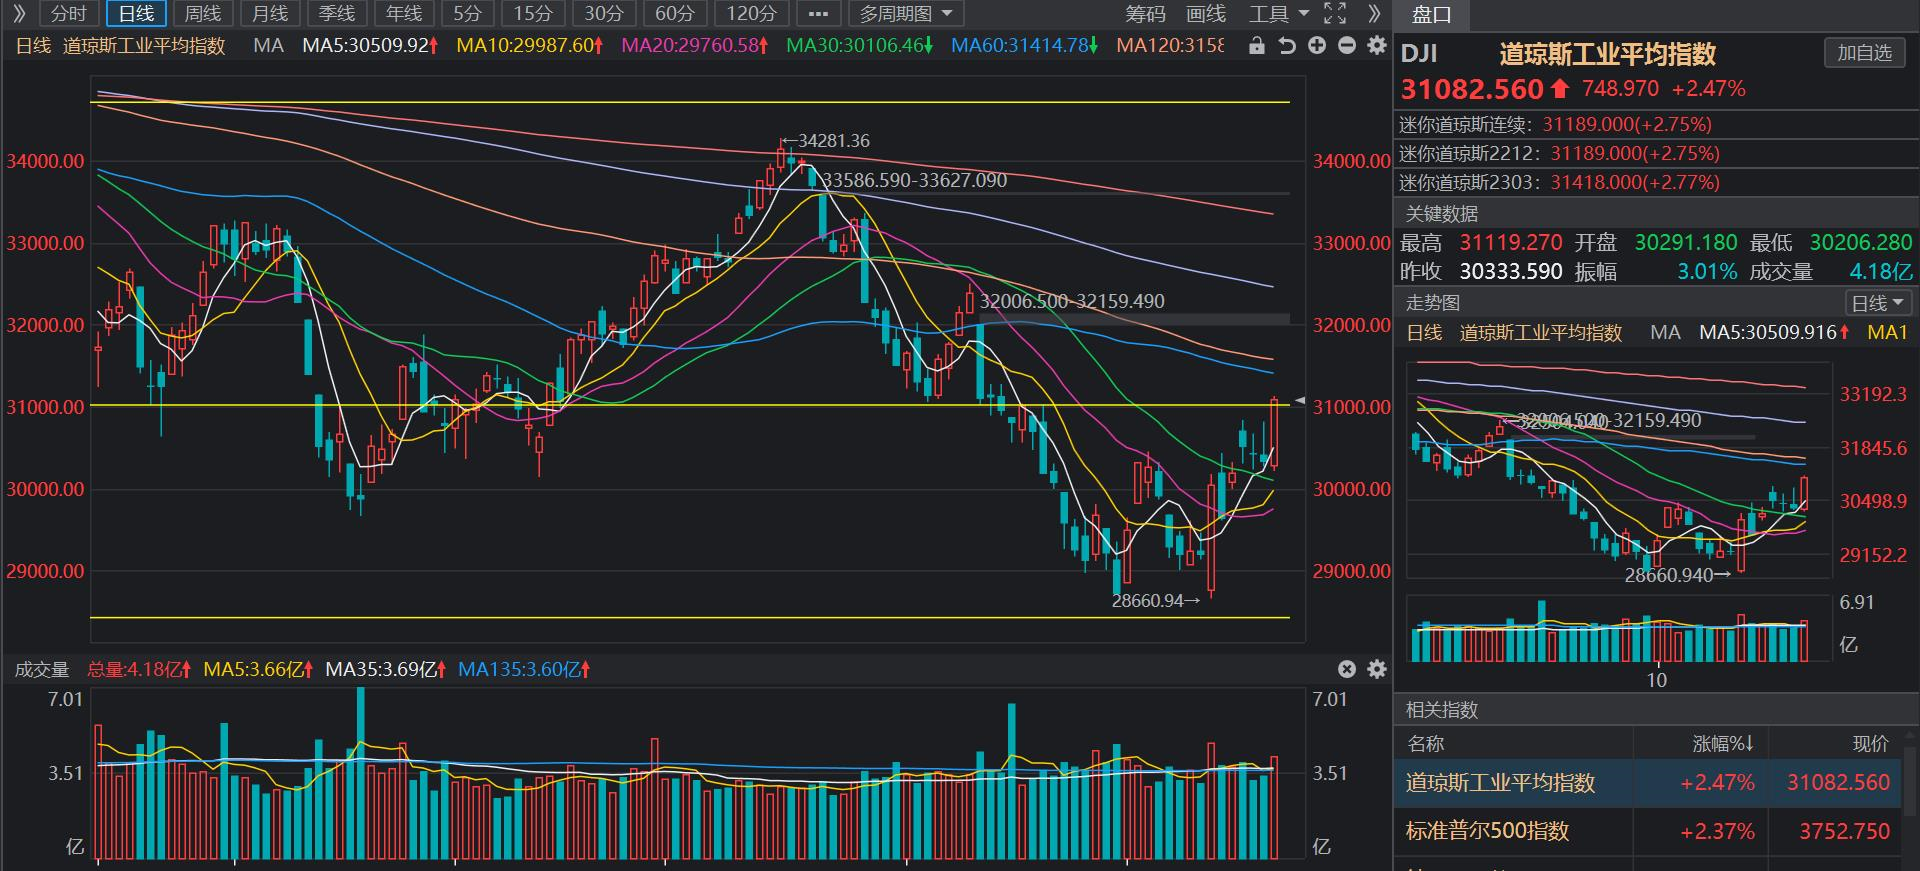Enter fullscreen chart mode
Viewport: 1920px width, 871px height.
tap(1335, 14)
